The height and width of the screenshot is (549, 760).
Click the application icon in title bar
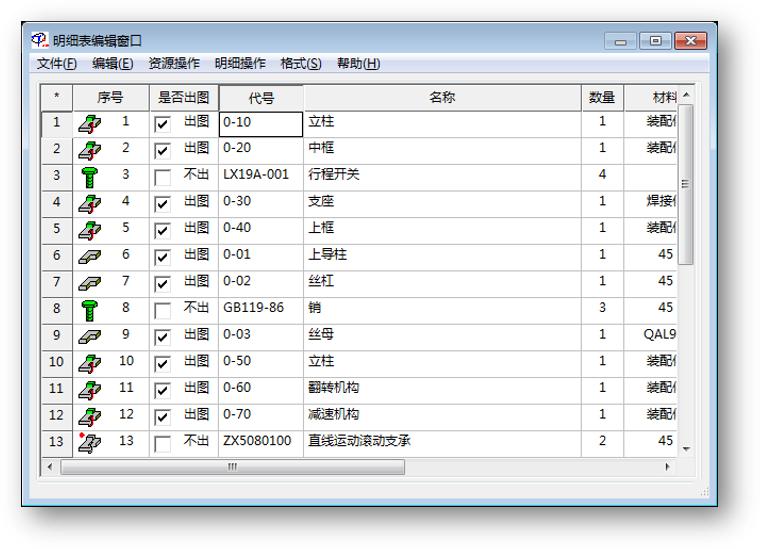(x=40, y=40)
